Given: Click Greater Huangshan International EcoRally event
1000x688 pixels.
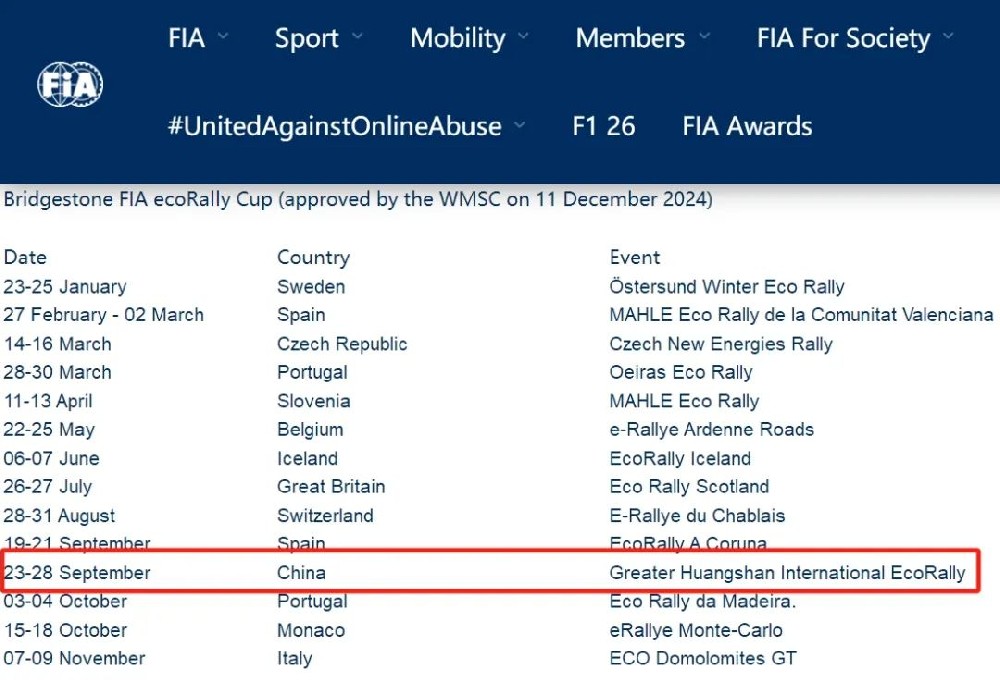Looking at the screenshot, I should pyautogui.click(x=787, y=573).
